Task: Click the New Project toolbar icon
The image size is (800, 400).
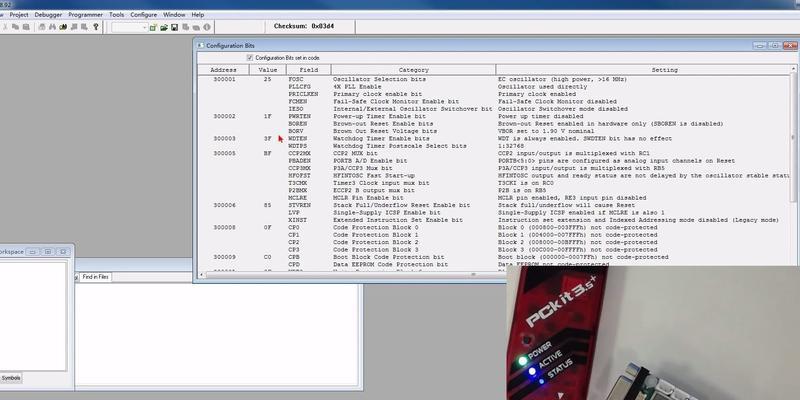Action: coord(153,27)
